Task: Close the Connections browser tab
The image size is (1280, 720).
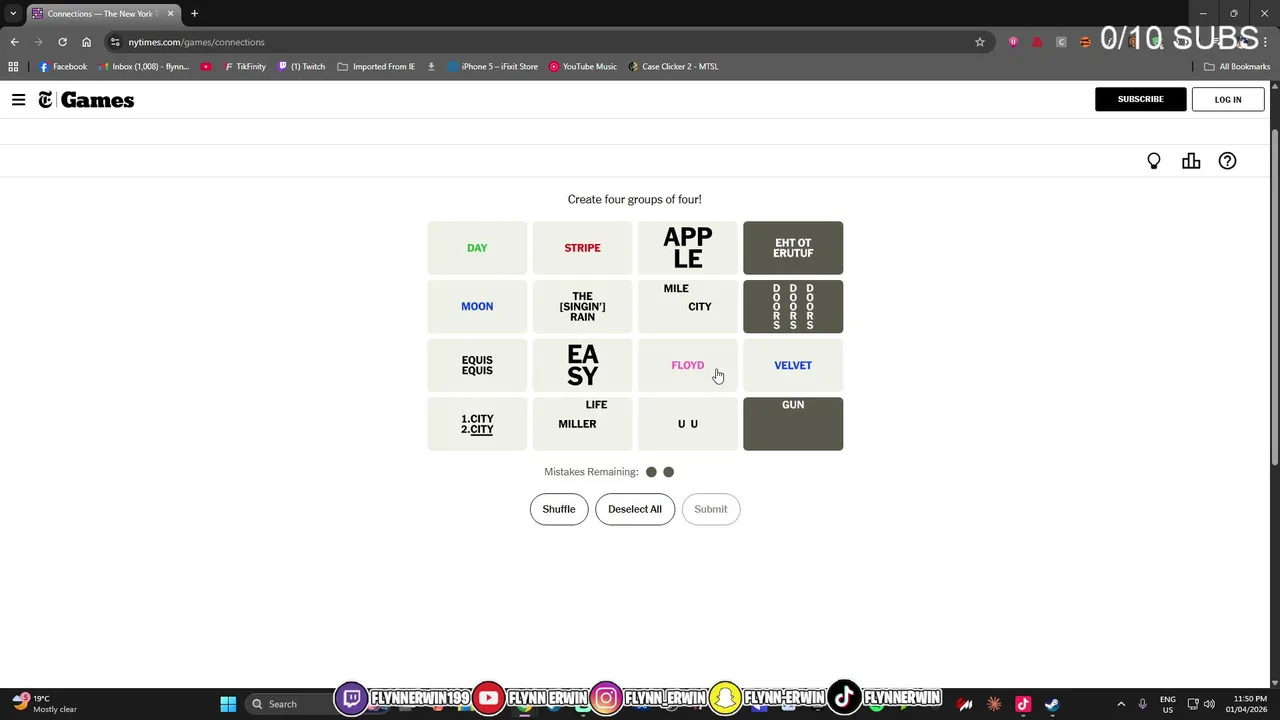Action: coord(170,14)
